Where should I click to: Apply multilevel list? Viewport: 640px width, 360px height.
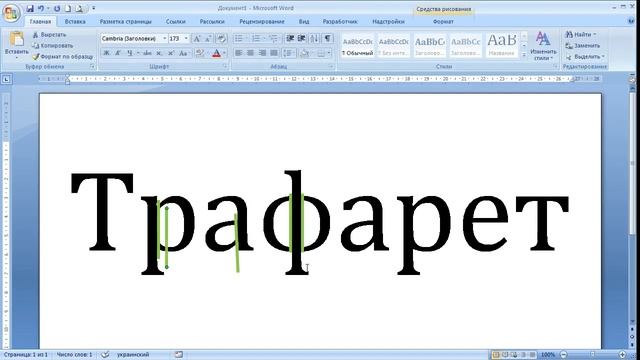pos(273,39)
